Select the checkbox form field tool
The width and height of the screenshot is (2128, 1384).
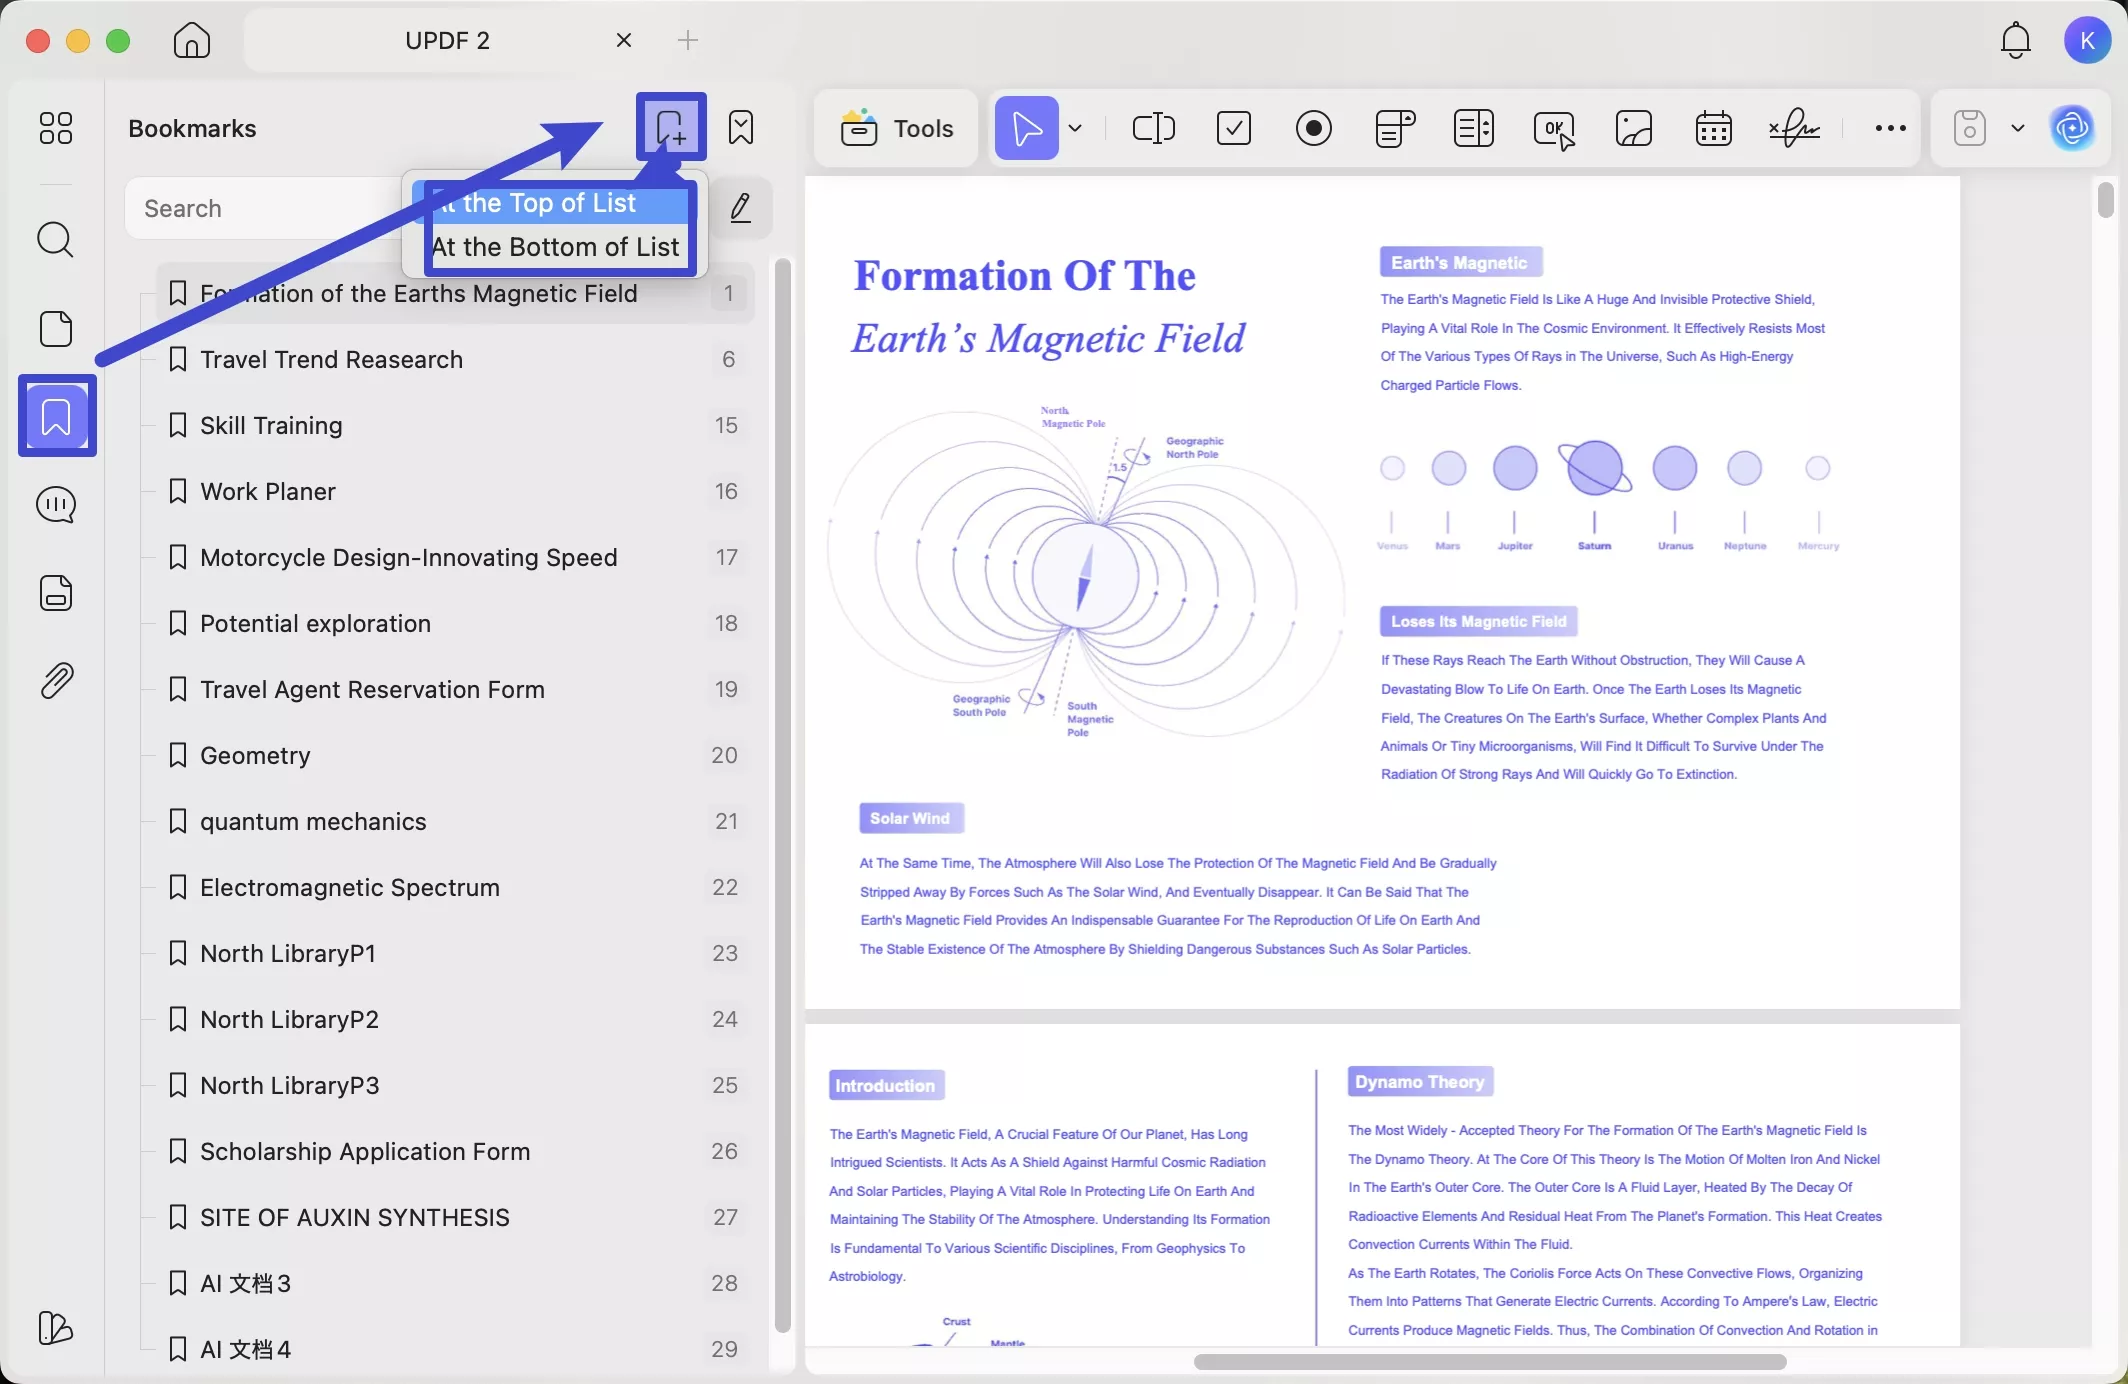[x=1233, y=128]
